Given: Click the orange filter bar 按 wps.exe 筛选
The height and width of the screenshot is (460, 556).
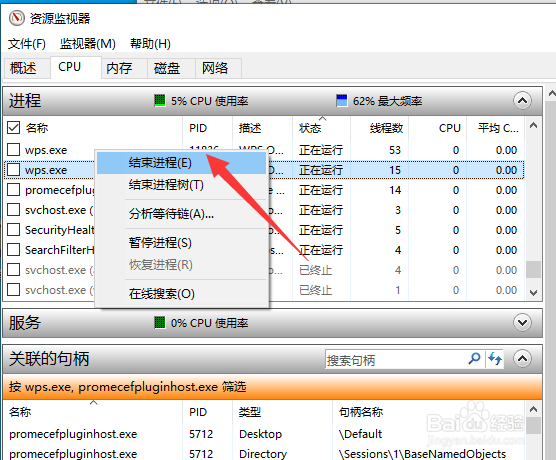Looking at the screenshot, I should point(272,387).
